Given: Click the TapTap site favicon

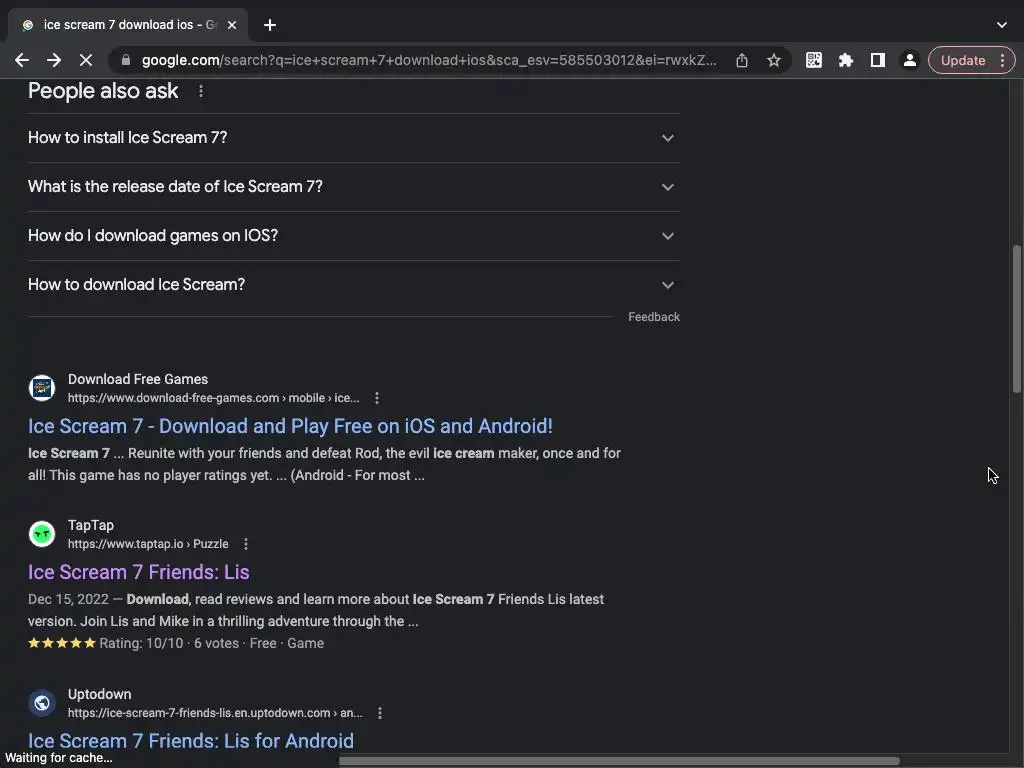Looking at the screenshot, I should click(42, 534).
